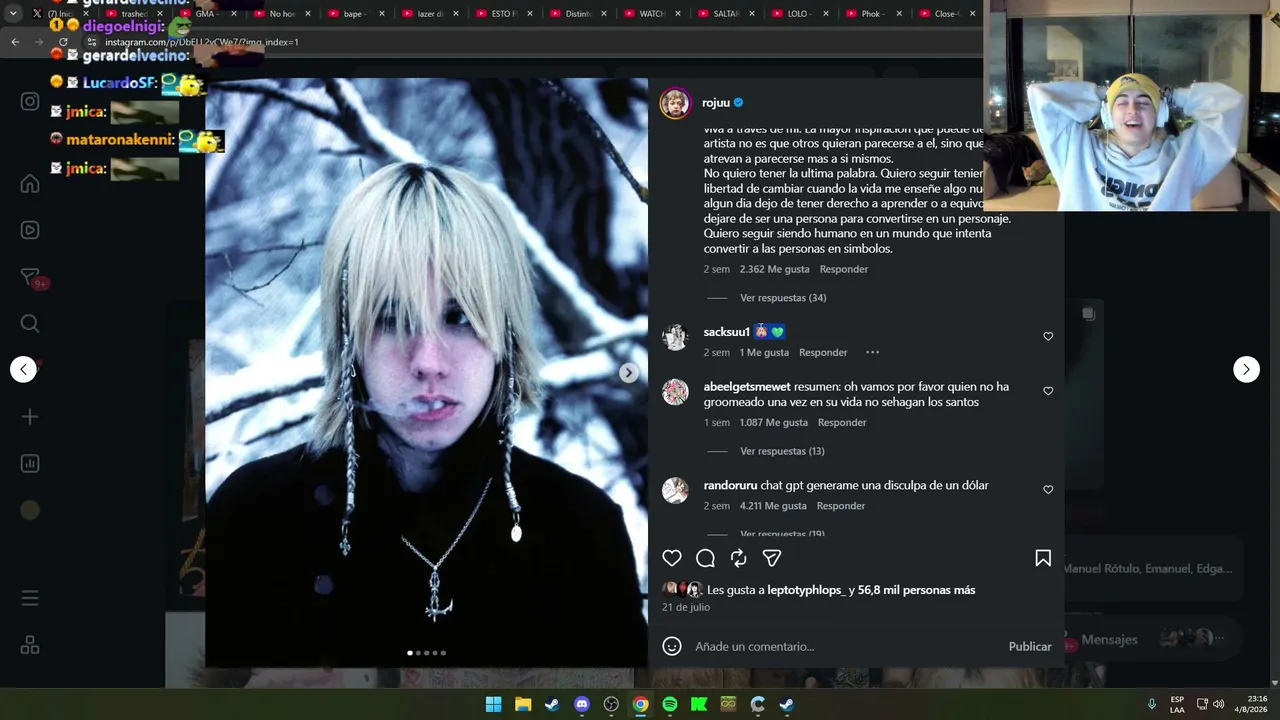
Task: Like the randoruru comment
Action: [1048, 489]
